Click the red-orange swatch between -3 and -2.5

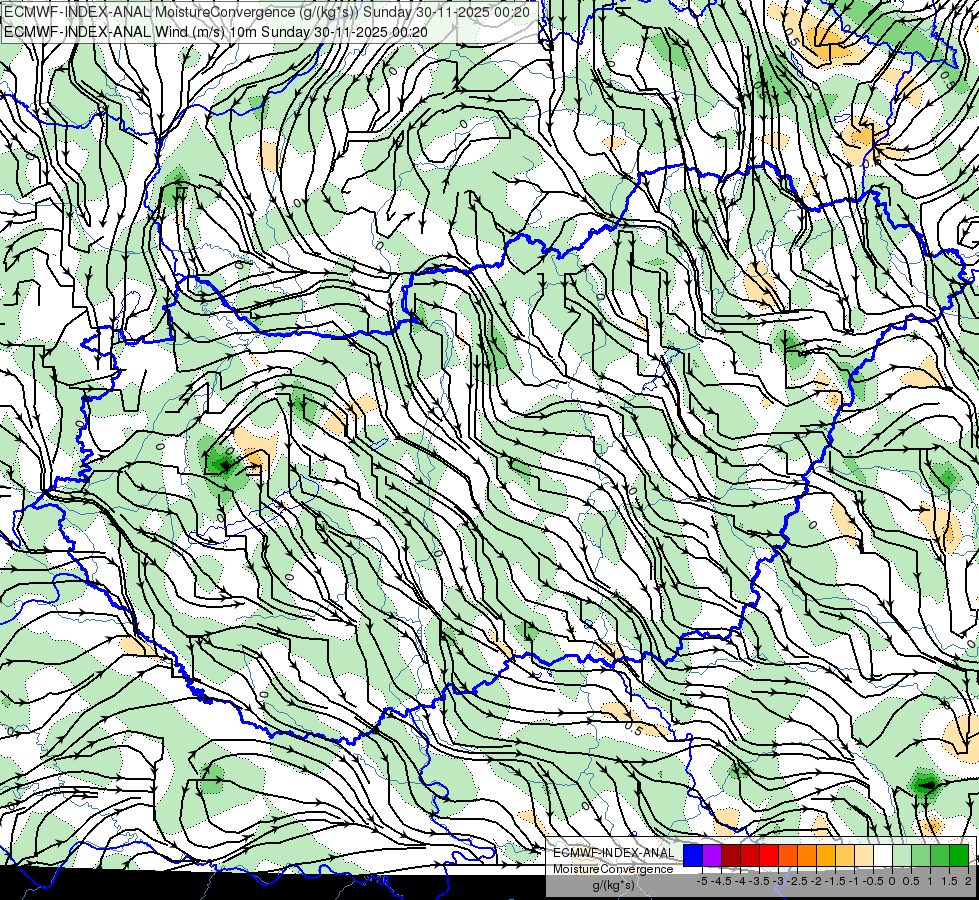click(788, 855)
